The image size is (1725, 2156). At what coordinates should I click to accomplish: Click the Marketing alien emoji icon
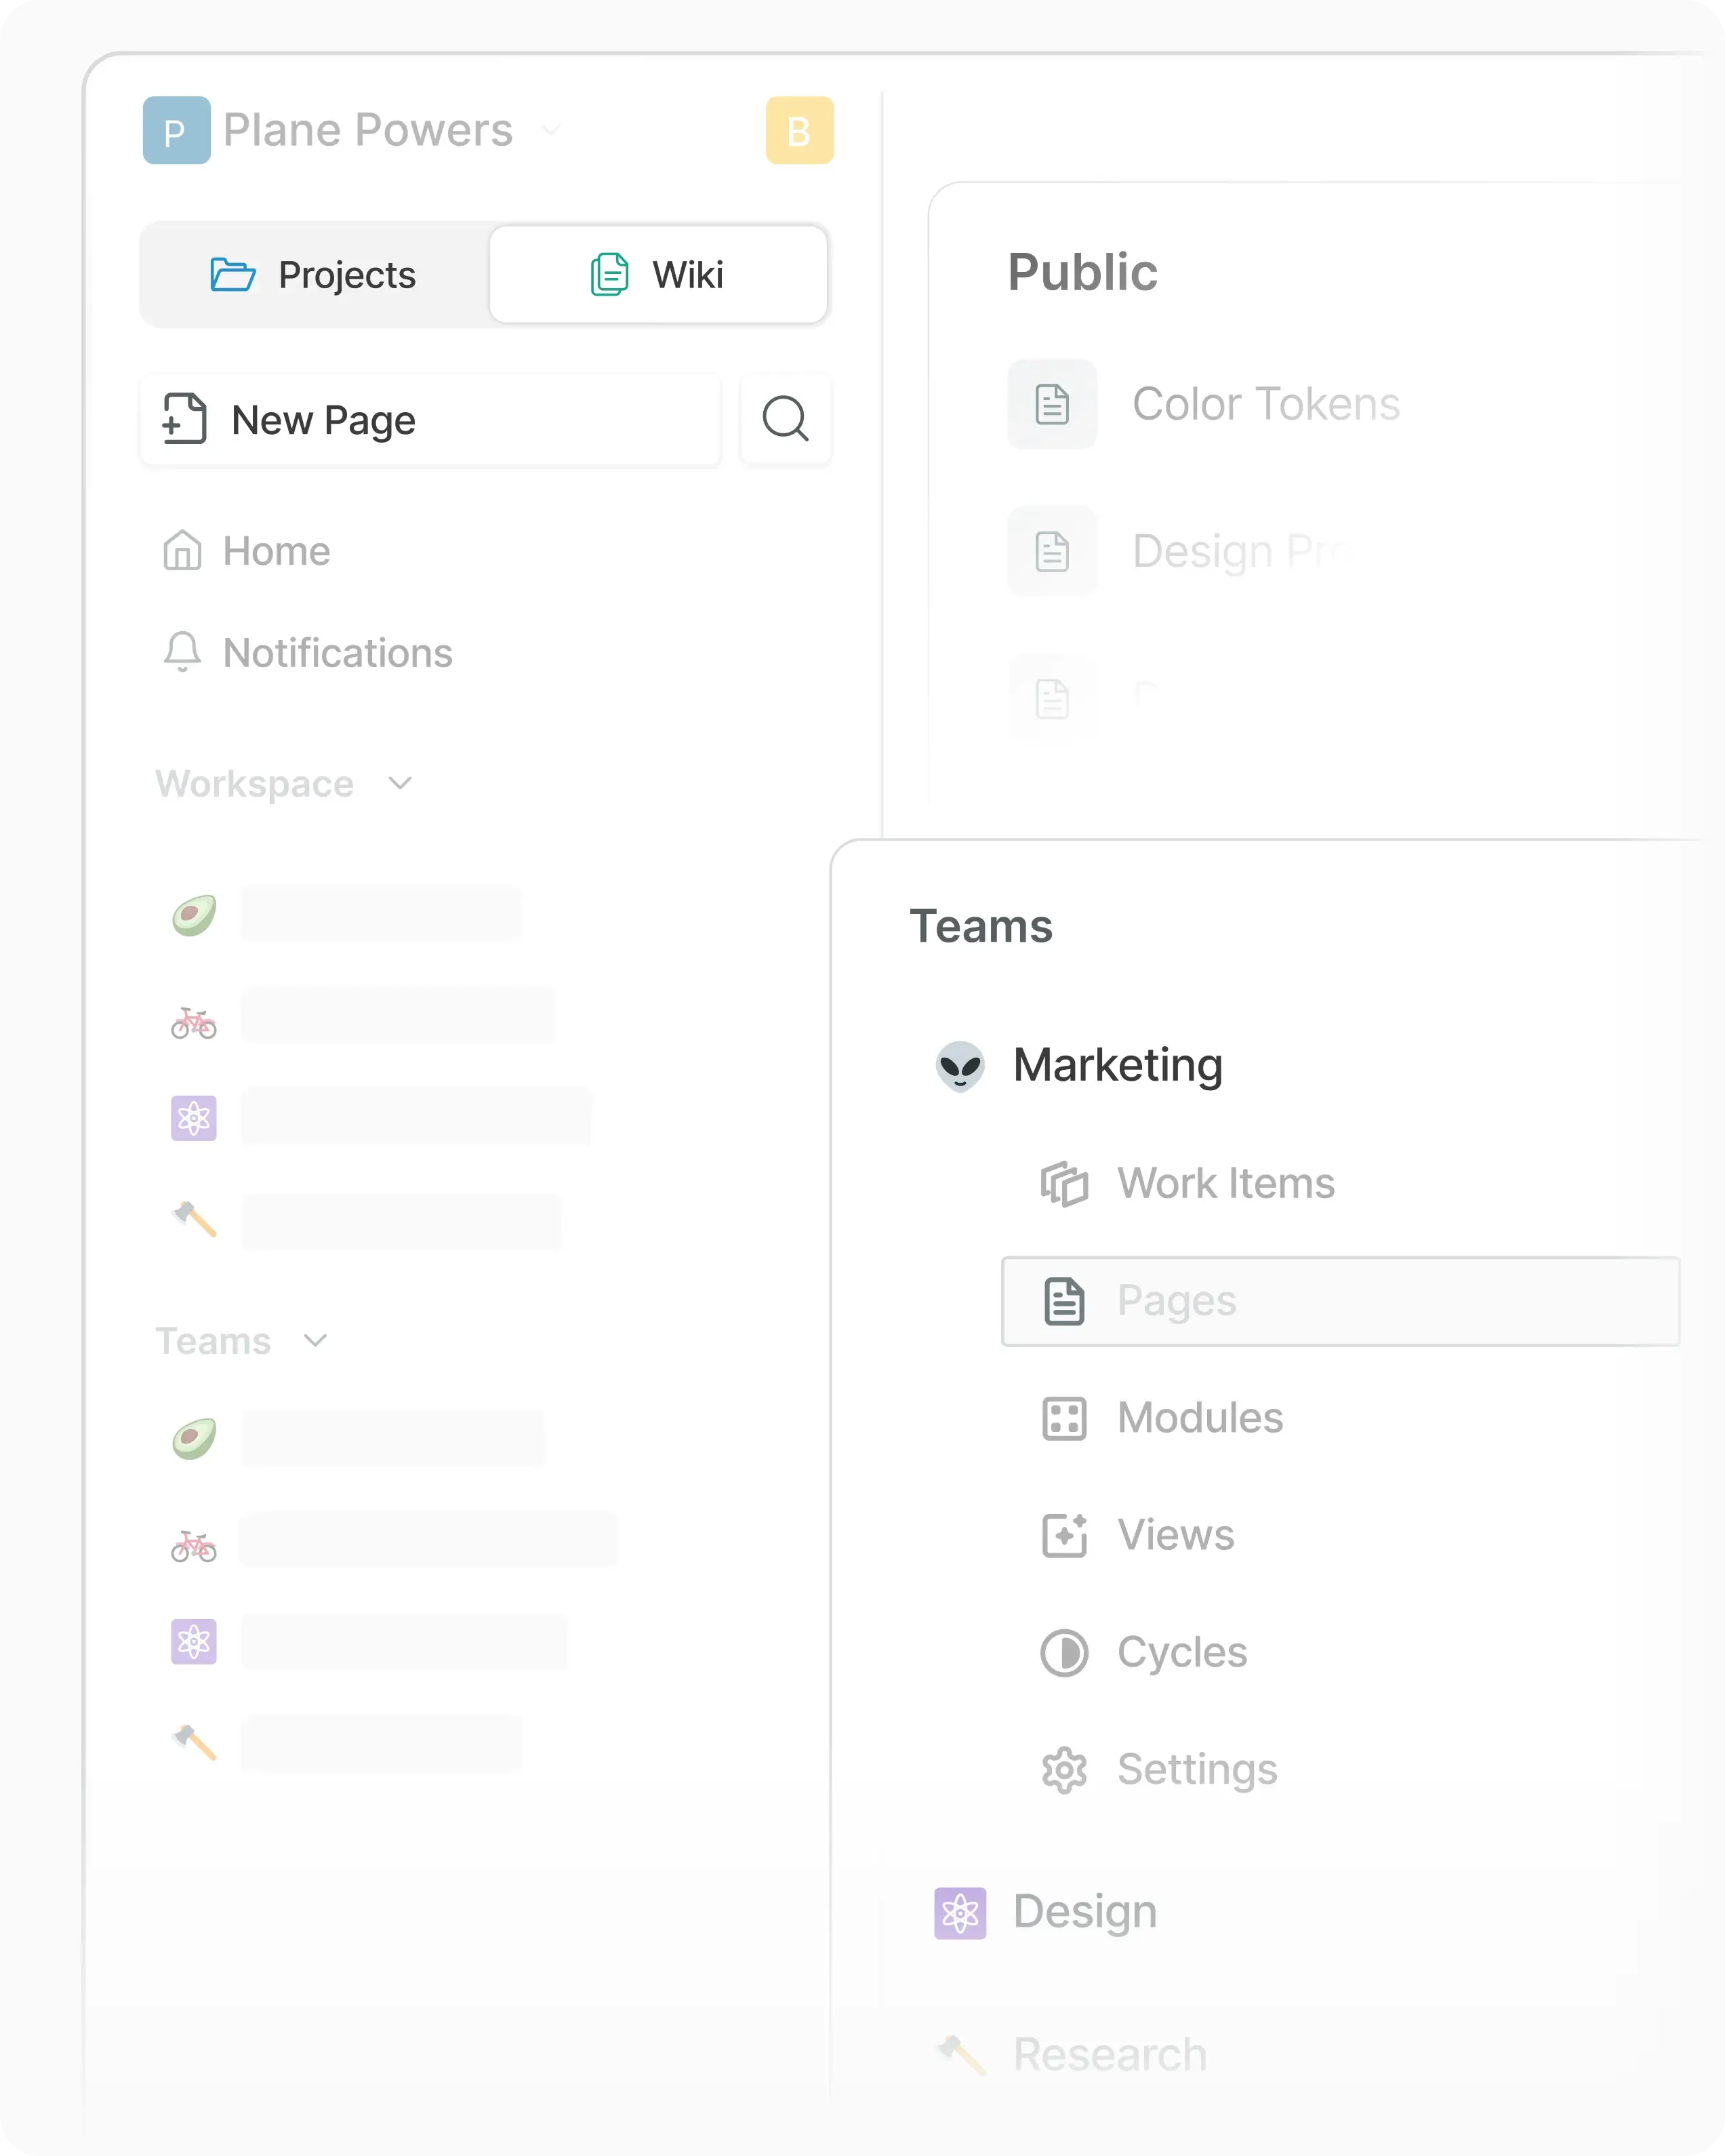pyautogui.click(x=960, y=1066)
